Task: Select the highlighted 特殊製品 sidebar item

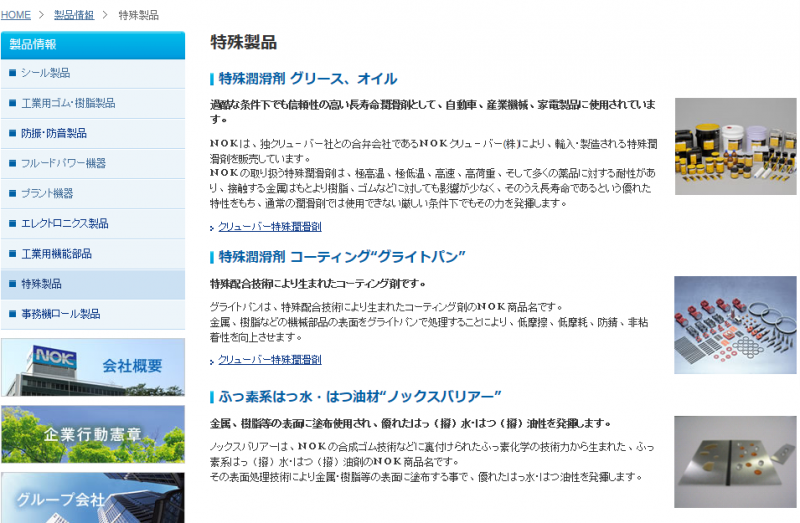Action: pos(93,284)
